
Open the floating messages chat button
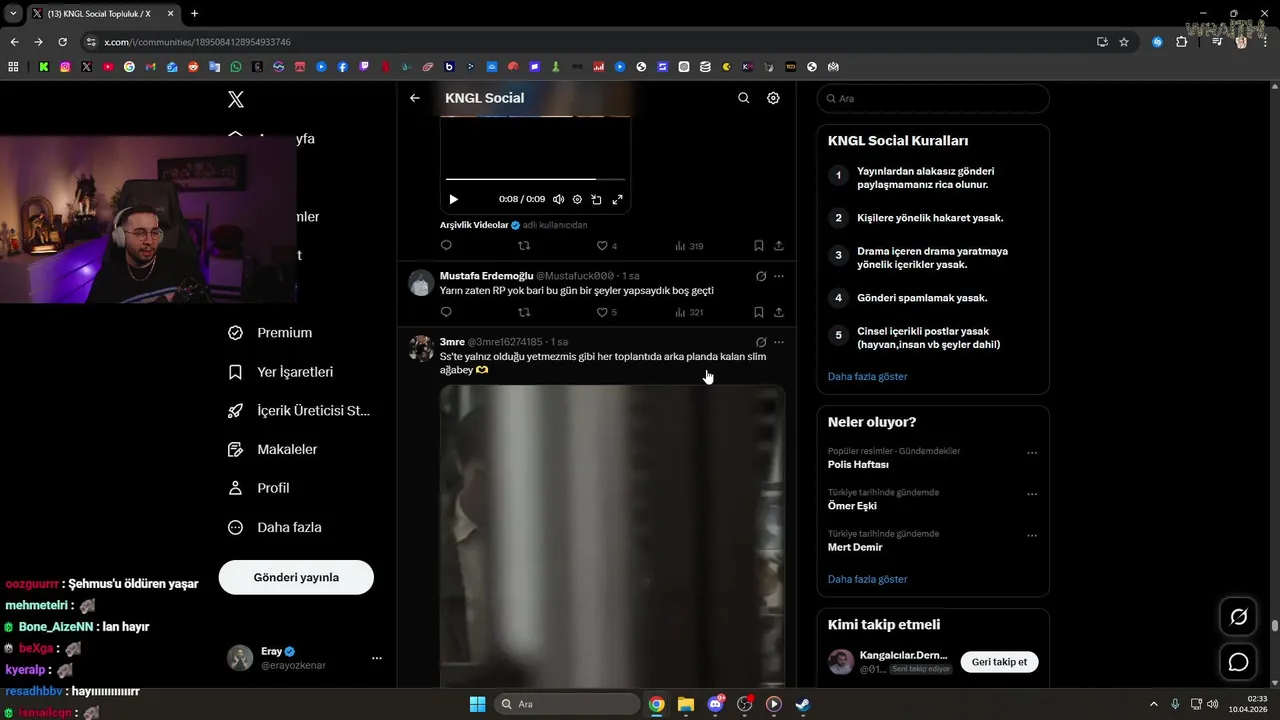pos(1238,662)
